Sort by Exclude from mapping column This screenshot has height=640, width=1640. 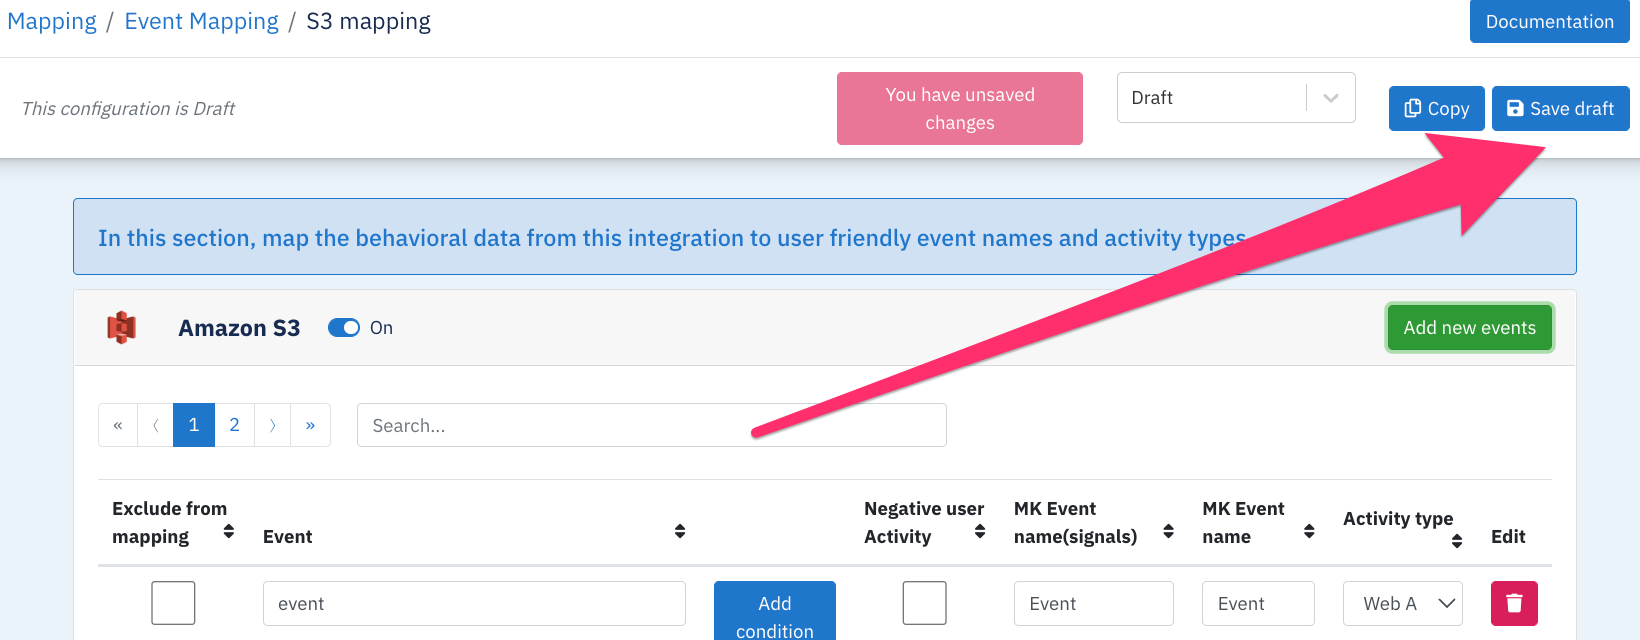click(229, 531)
